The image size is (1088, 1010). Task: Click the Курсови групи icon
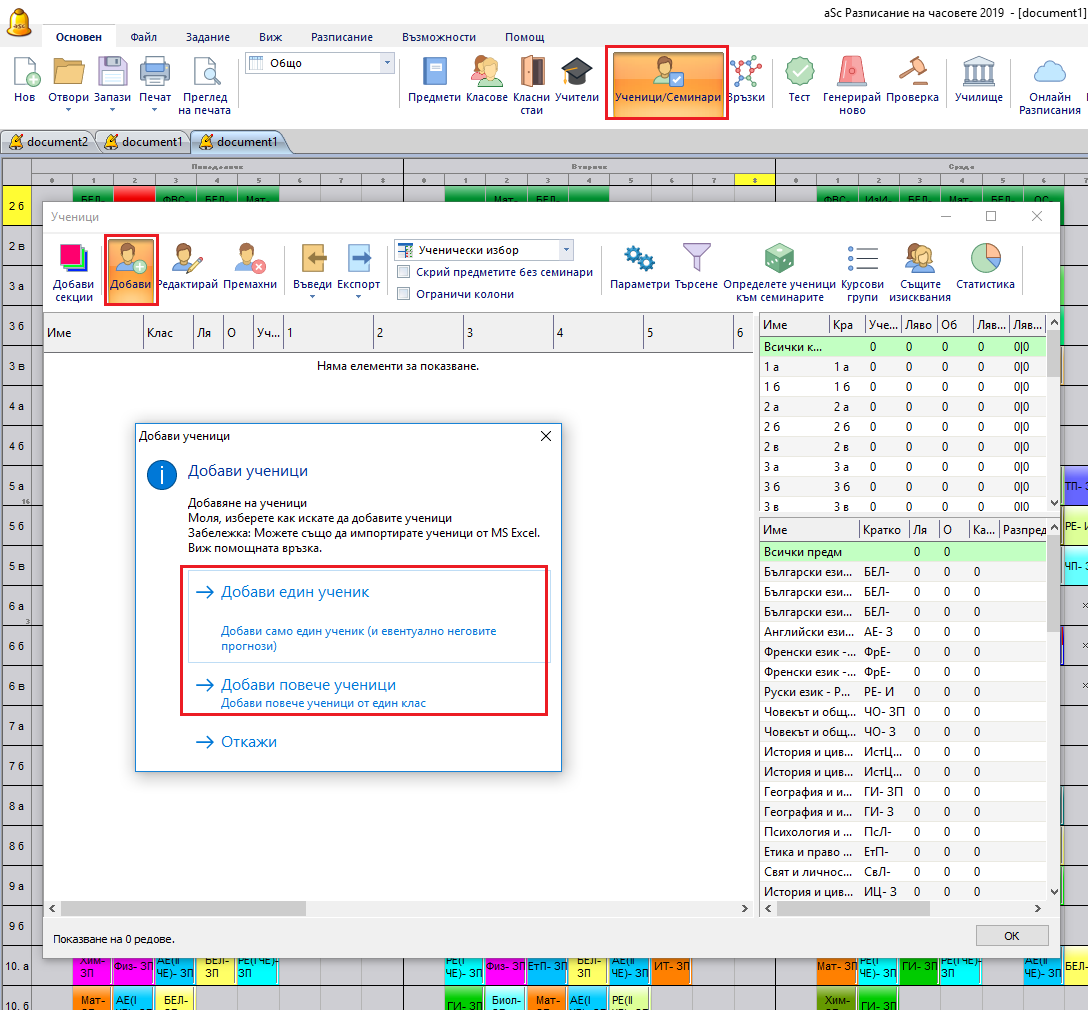862,260
